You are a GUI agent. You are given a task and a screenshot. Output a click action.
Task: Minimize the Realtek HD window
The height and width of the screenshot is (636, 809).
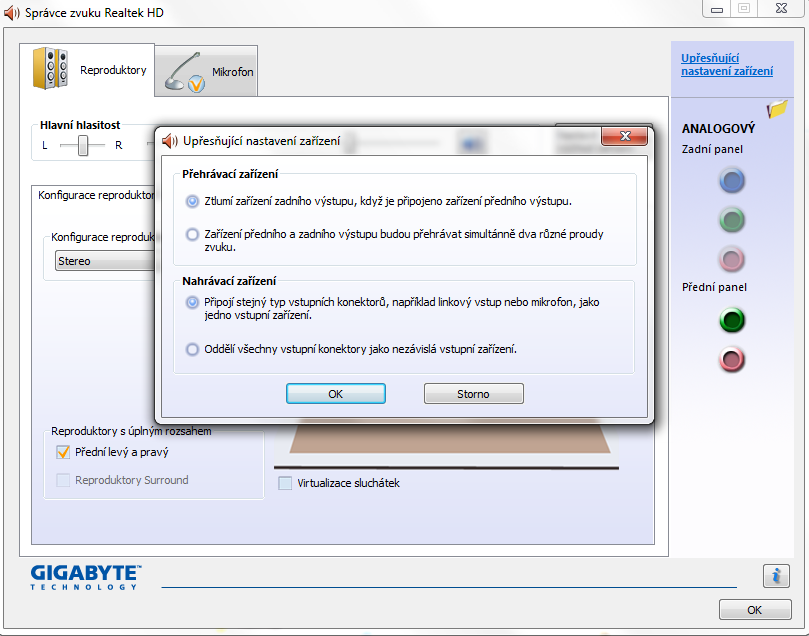(717, 9)
